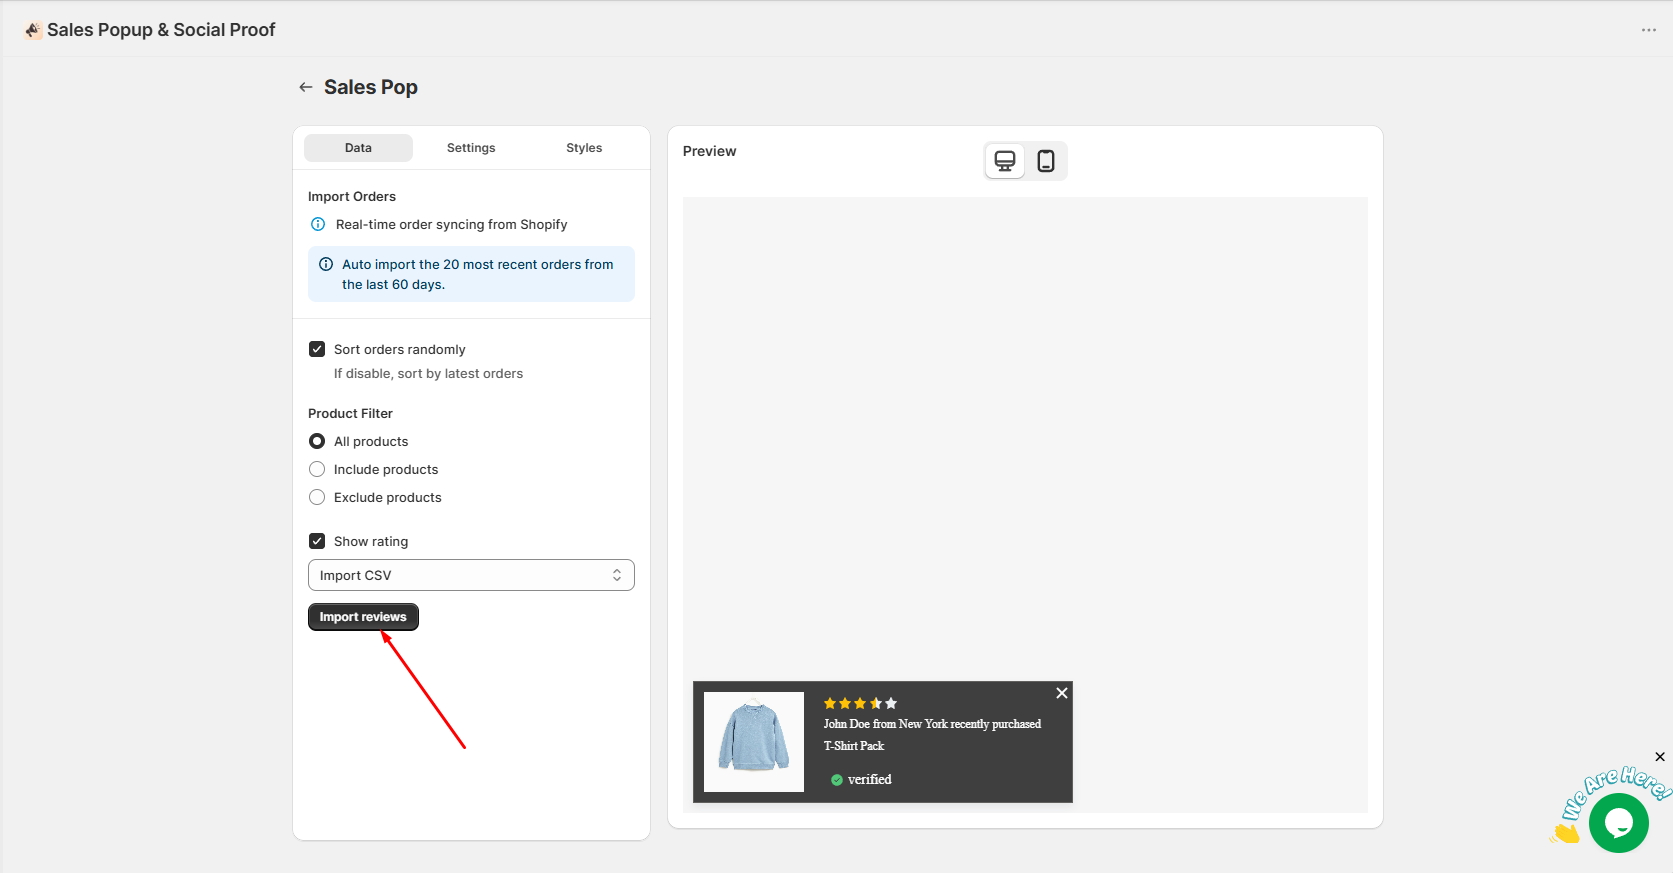Click the back arrow beside Sales Pop

tap(306, 88)
